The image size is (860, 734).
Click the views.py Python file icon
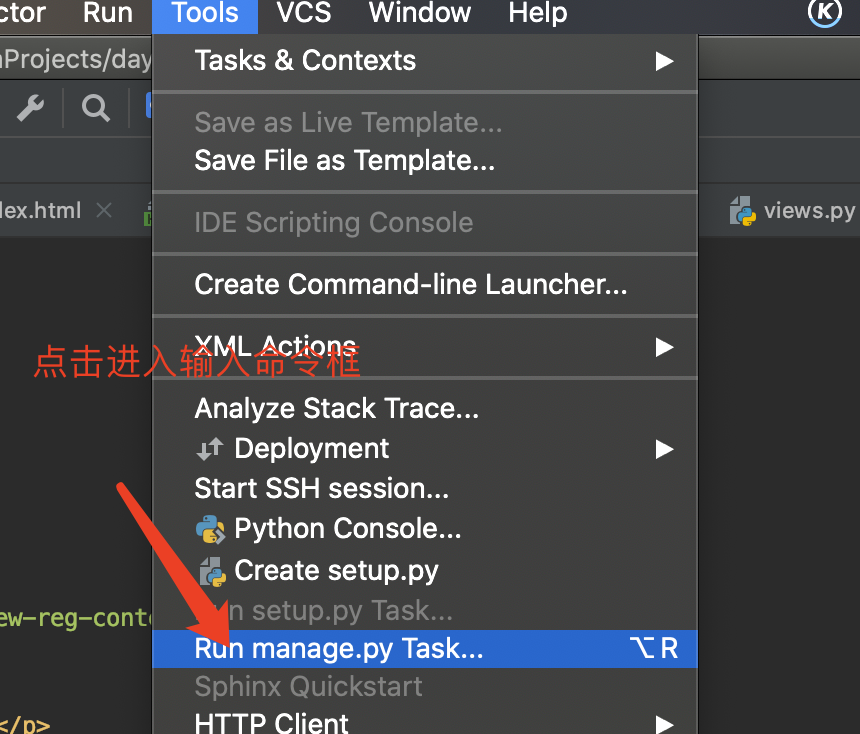point(743,211)
